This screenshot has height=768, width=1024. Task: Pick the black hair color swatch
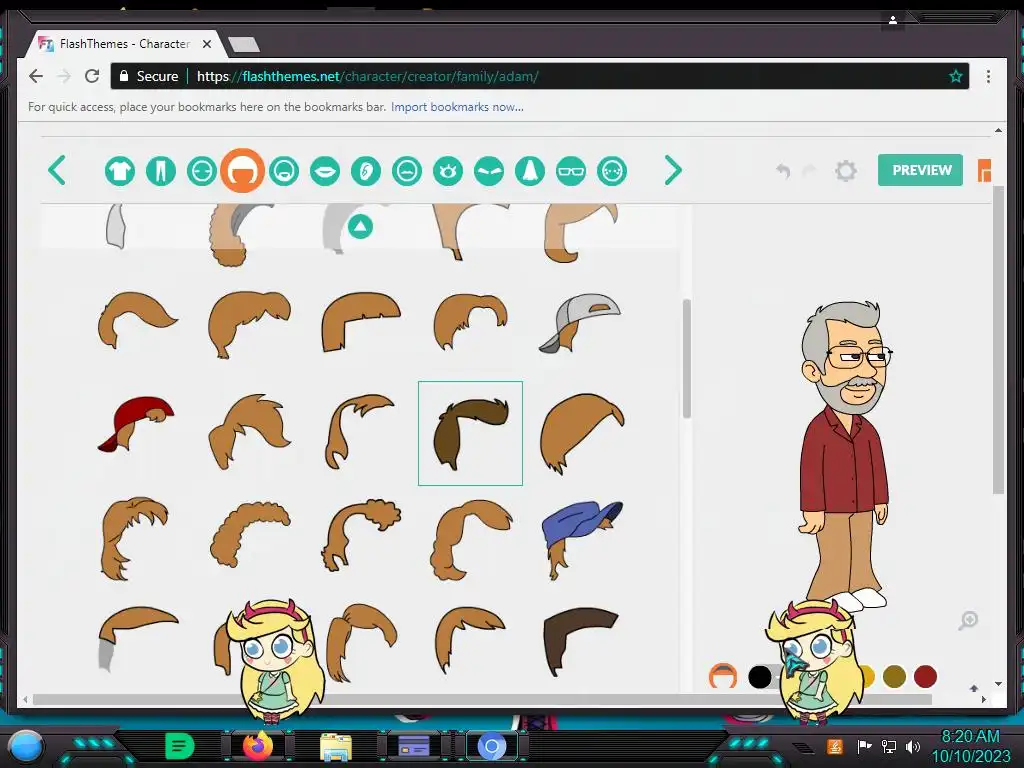click(760, 677)
